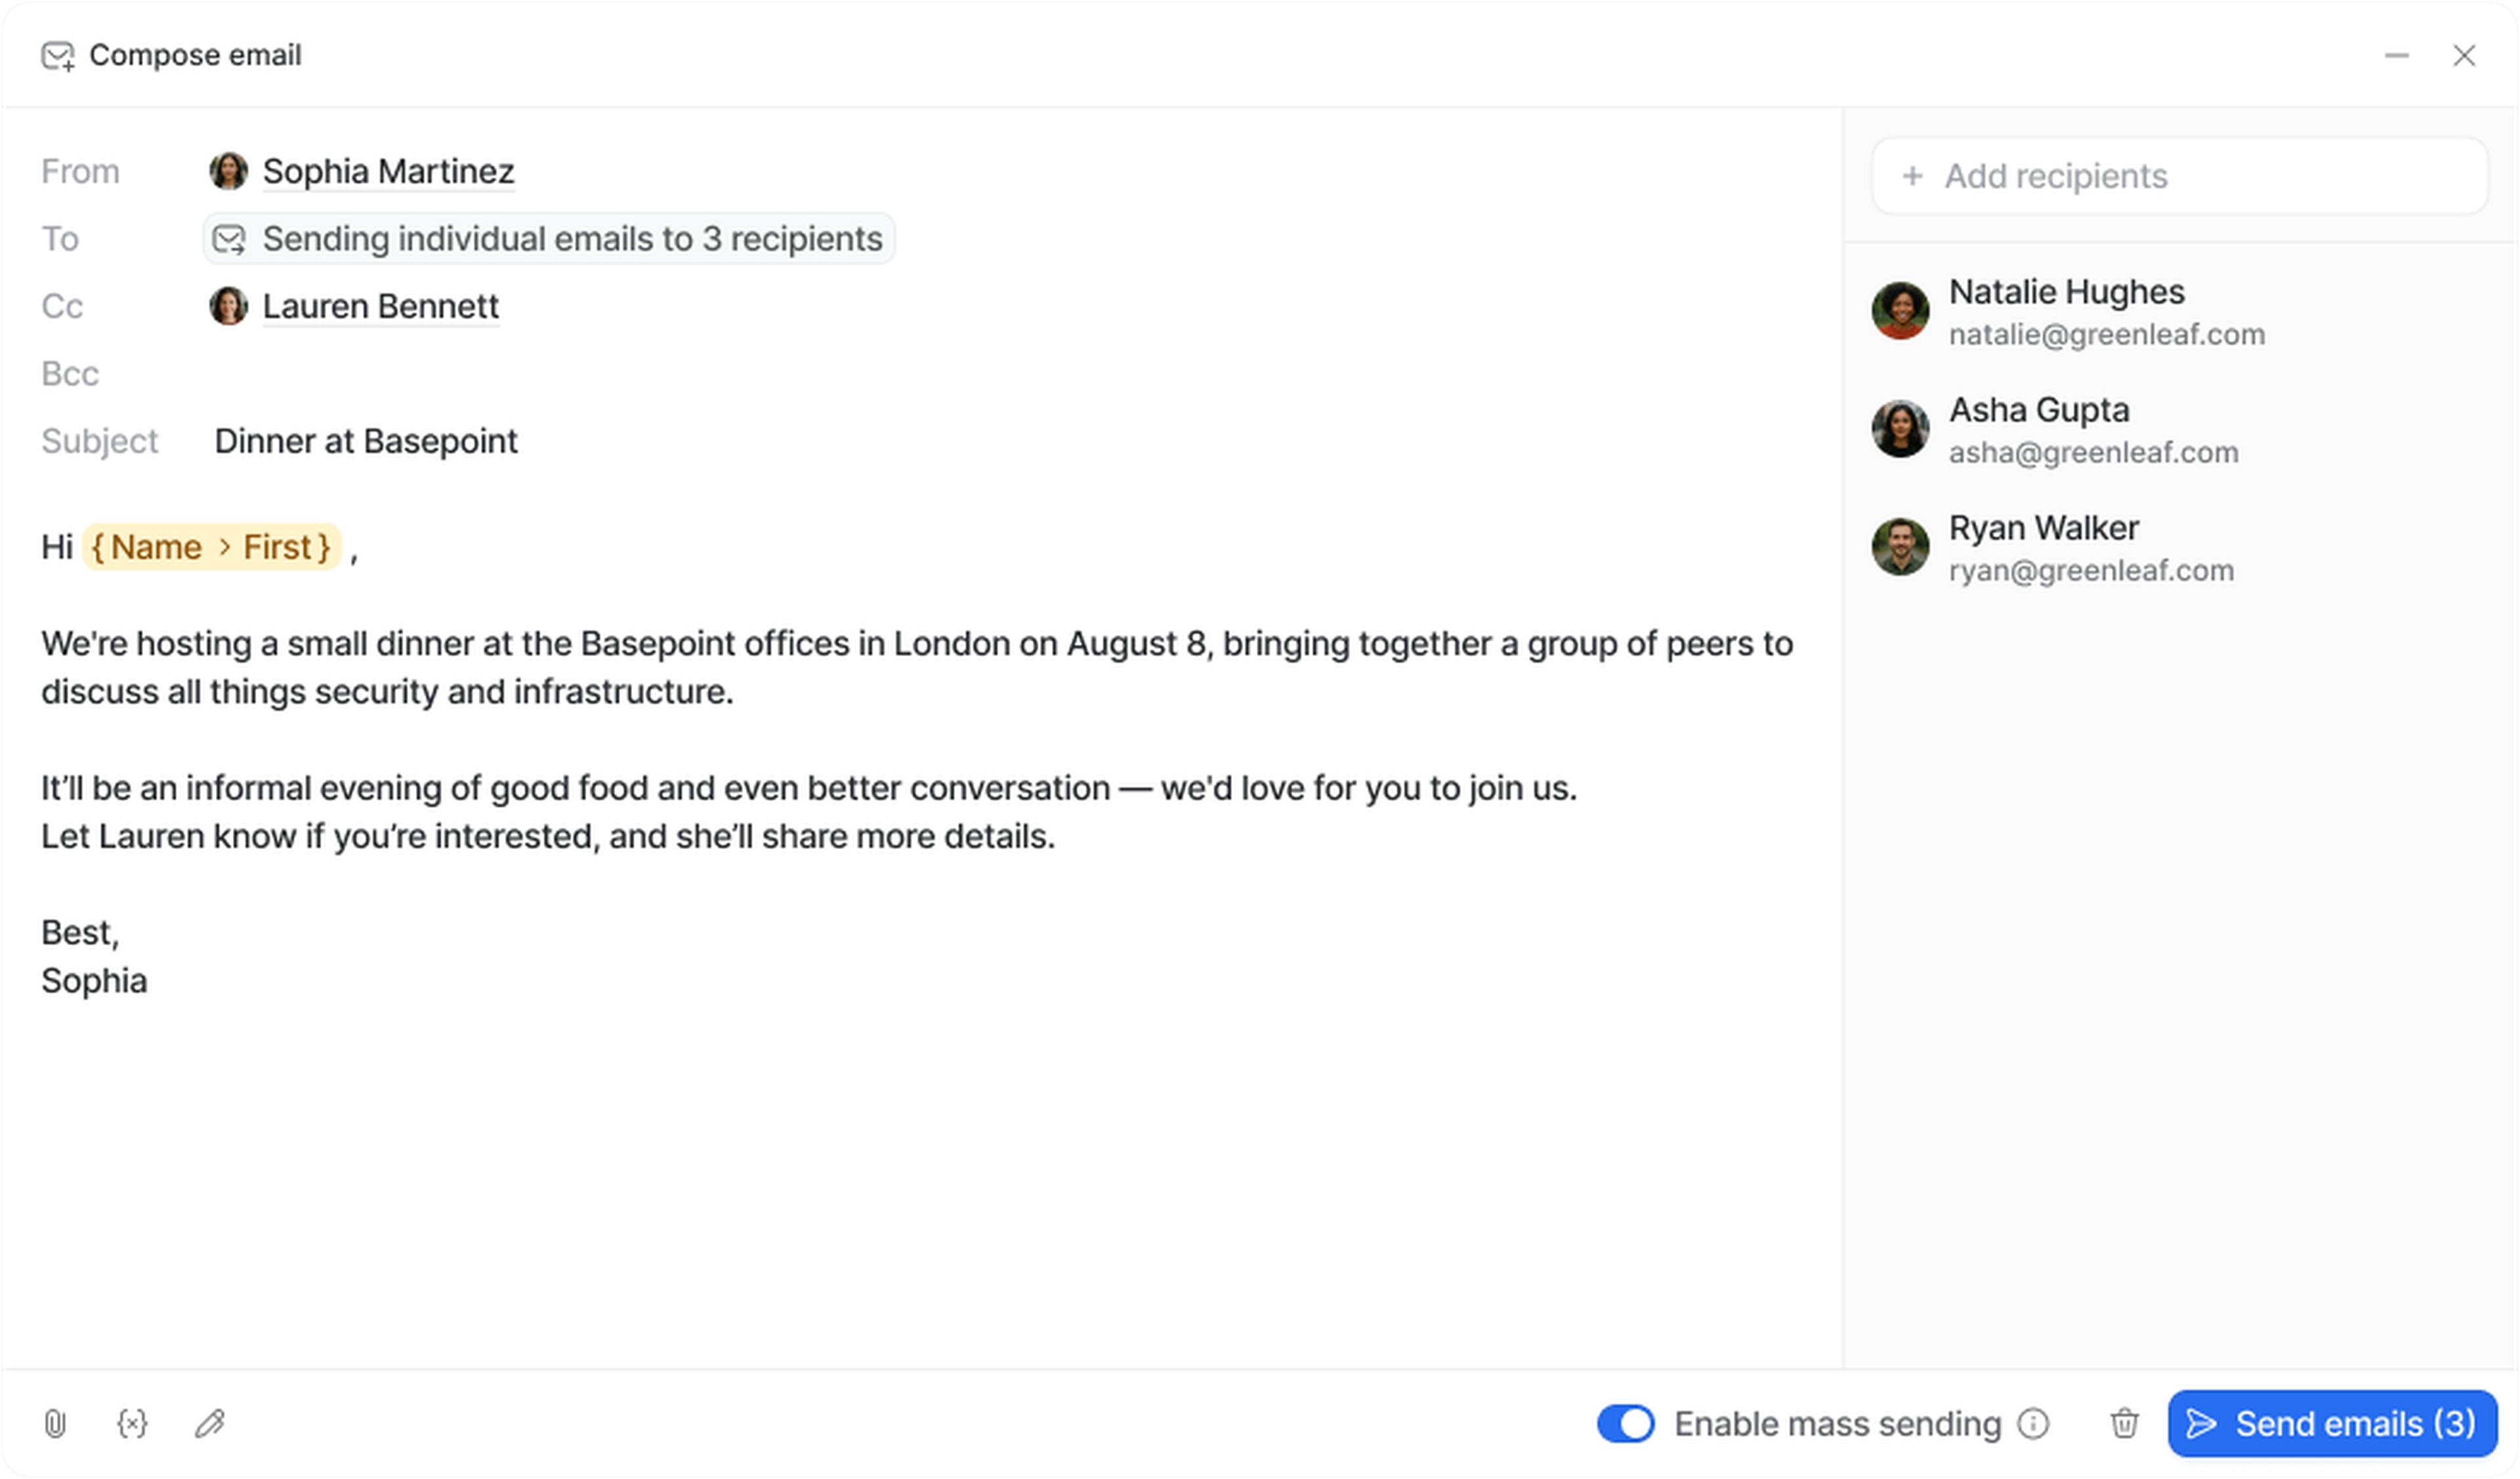
Task: Click the Name First variable chip
Action: [212, 547]
